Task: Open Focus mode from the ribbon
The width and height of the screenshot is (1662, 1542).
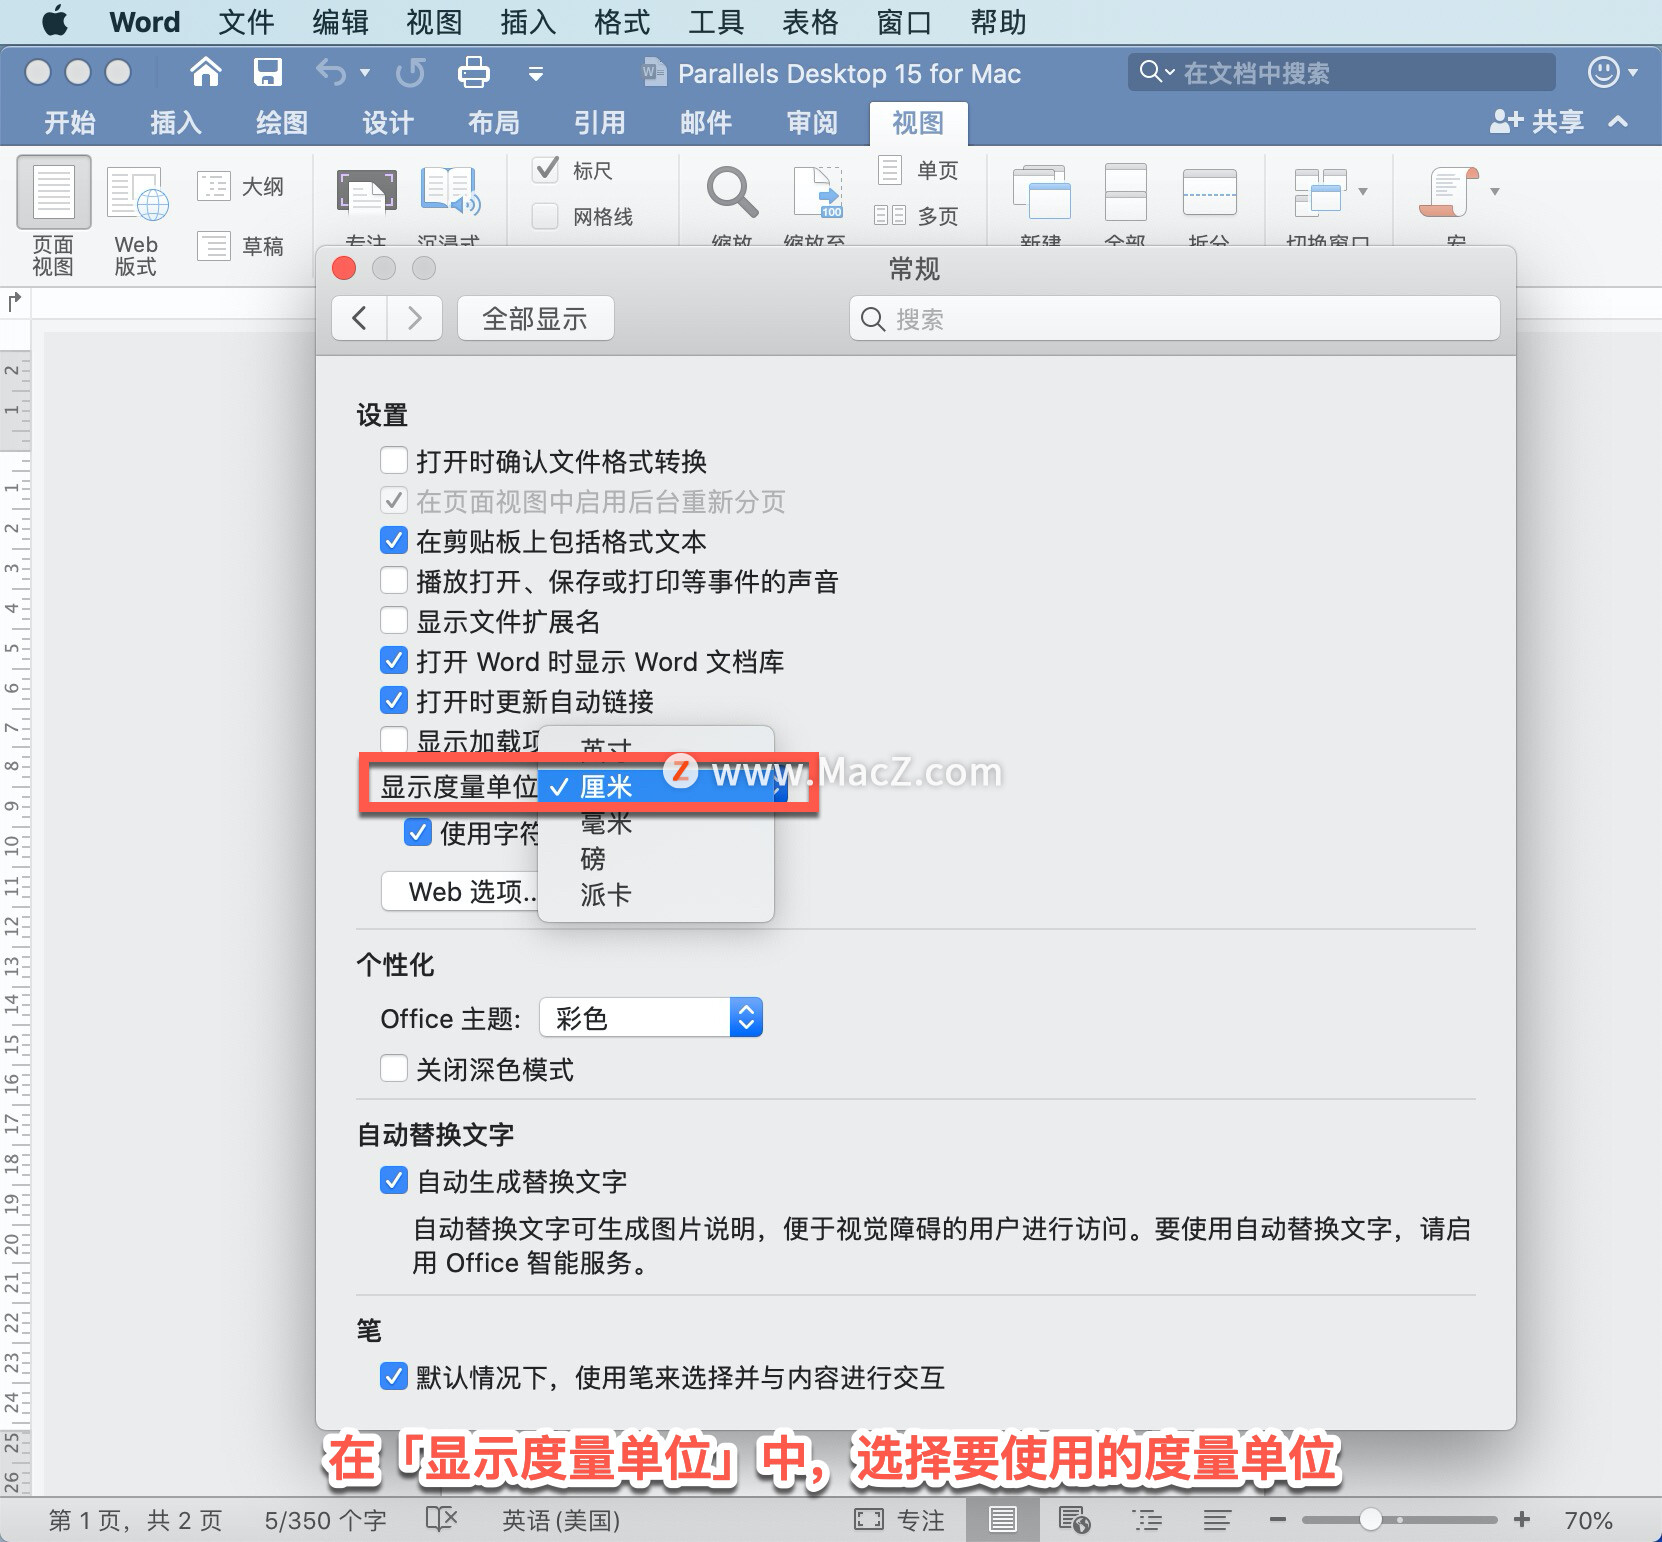Action: 366,192
